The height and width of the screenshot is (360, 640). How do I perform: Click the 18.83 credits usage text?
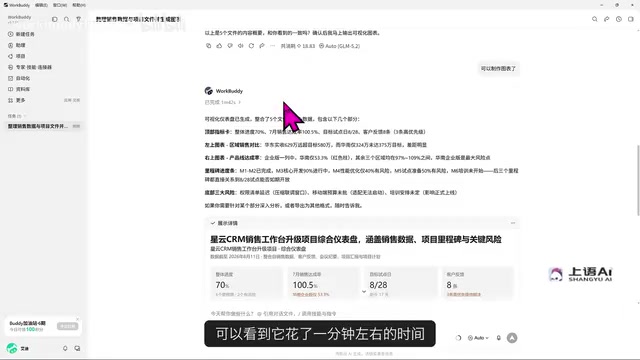tap(298, 46)
